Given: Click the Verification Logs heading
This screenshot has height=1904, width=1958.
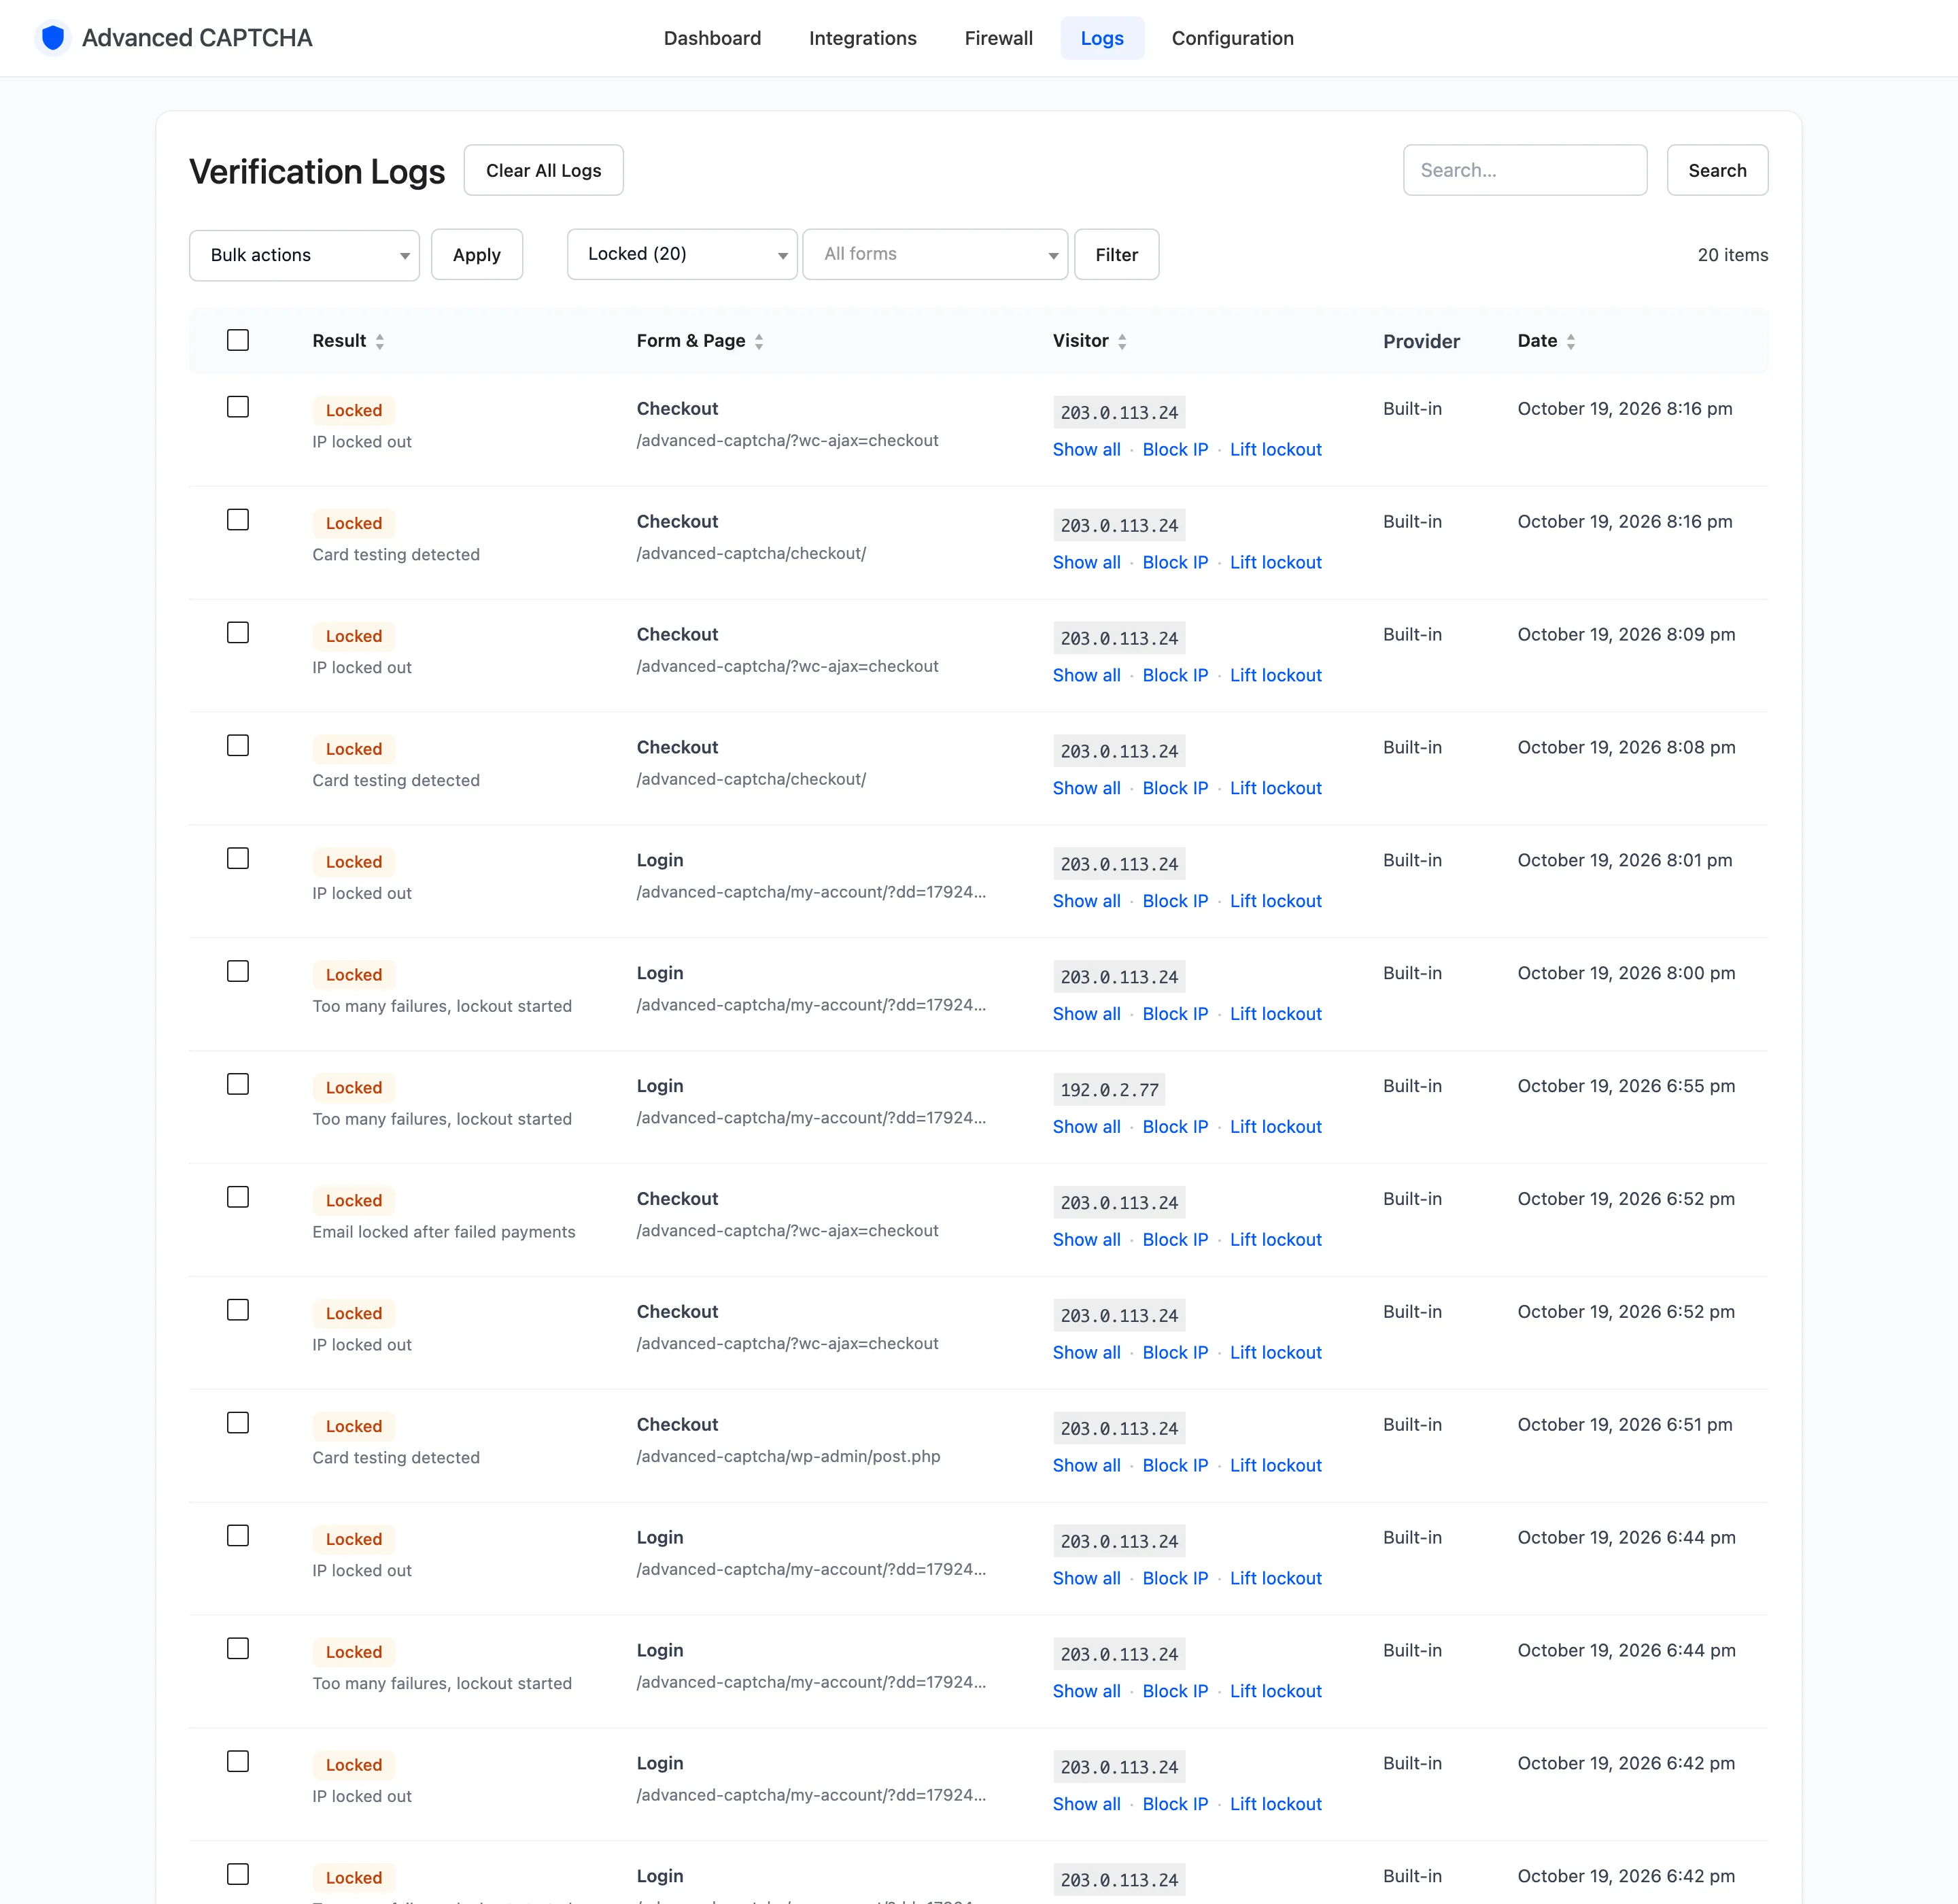Looking at the screenshot, I should (x=317, y=171).
